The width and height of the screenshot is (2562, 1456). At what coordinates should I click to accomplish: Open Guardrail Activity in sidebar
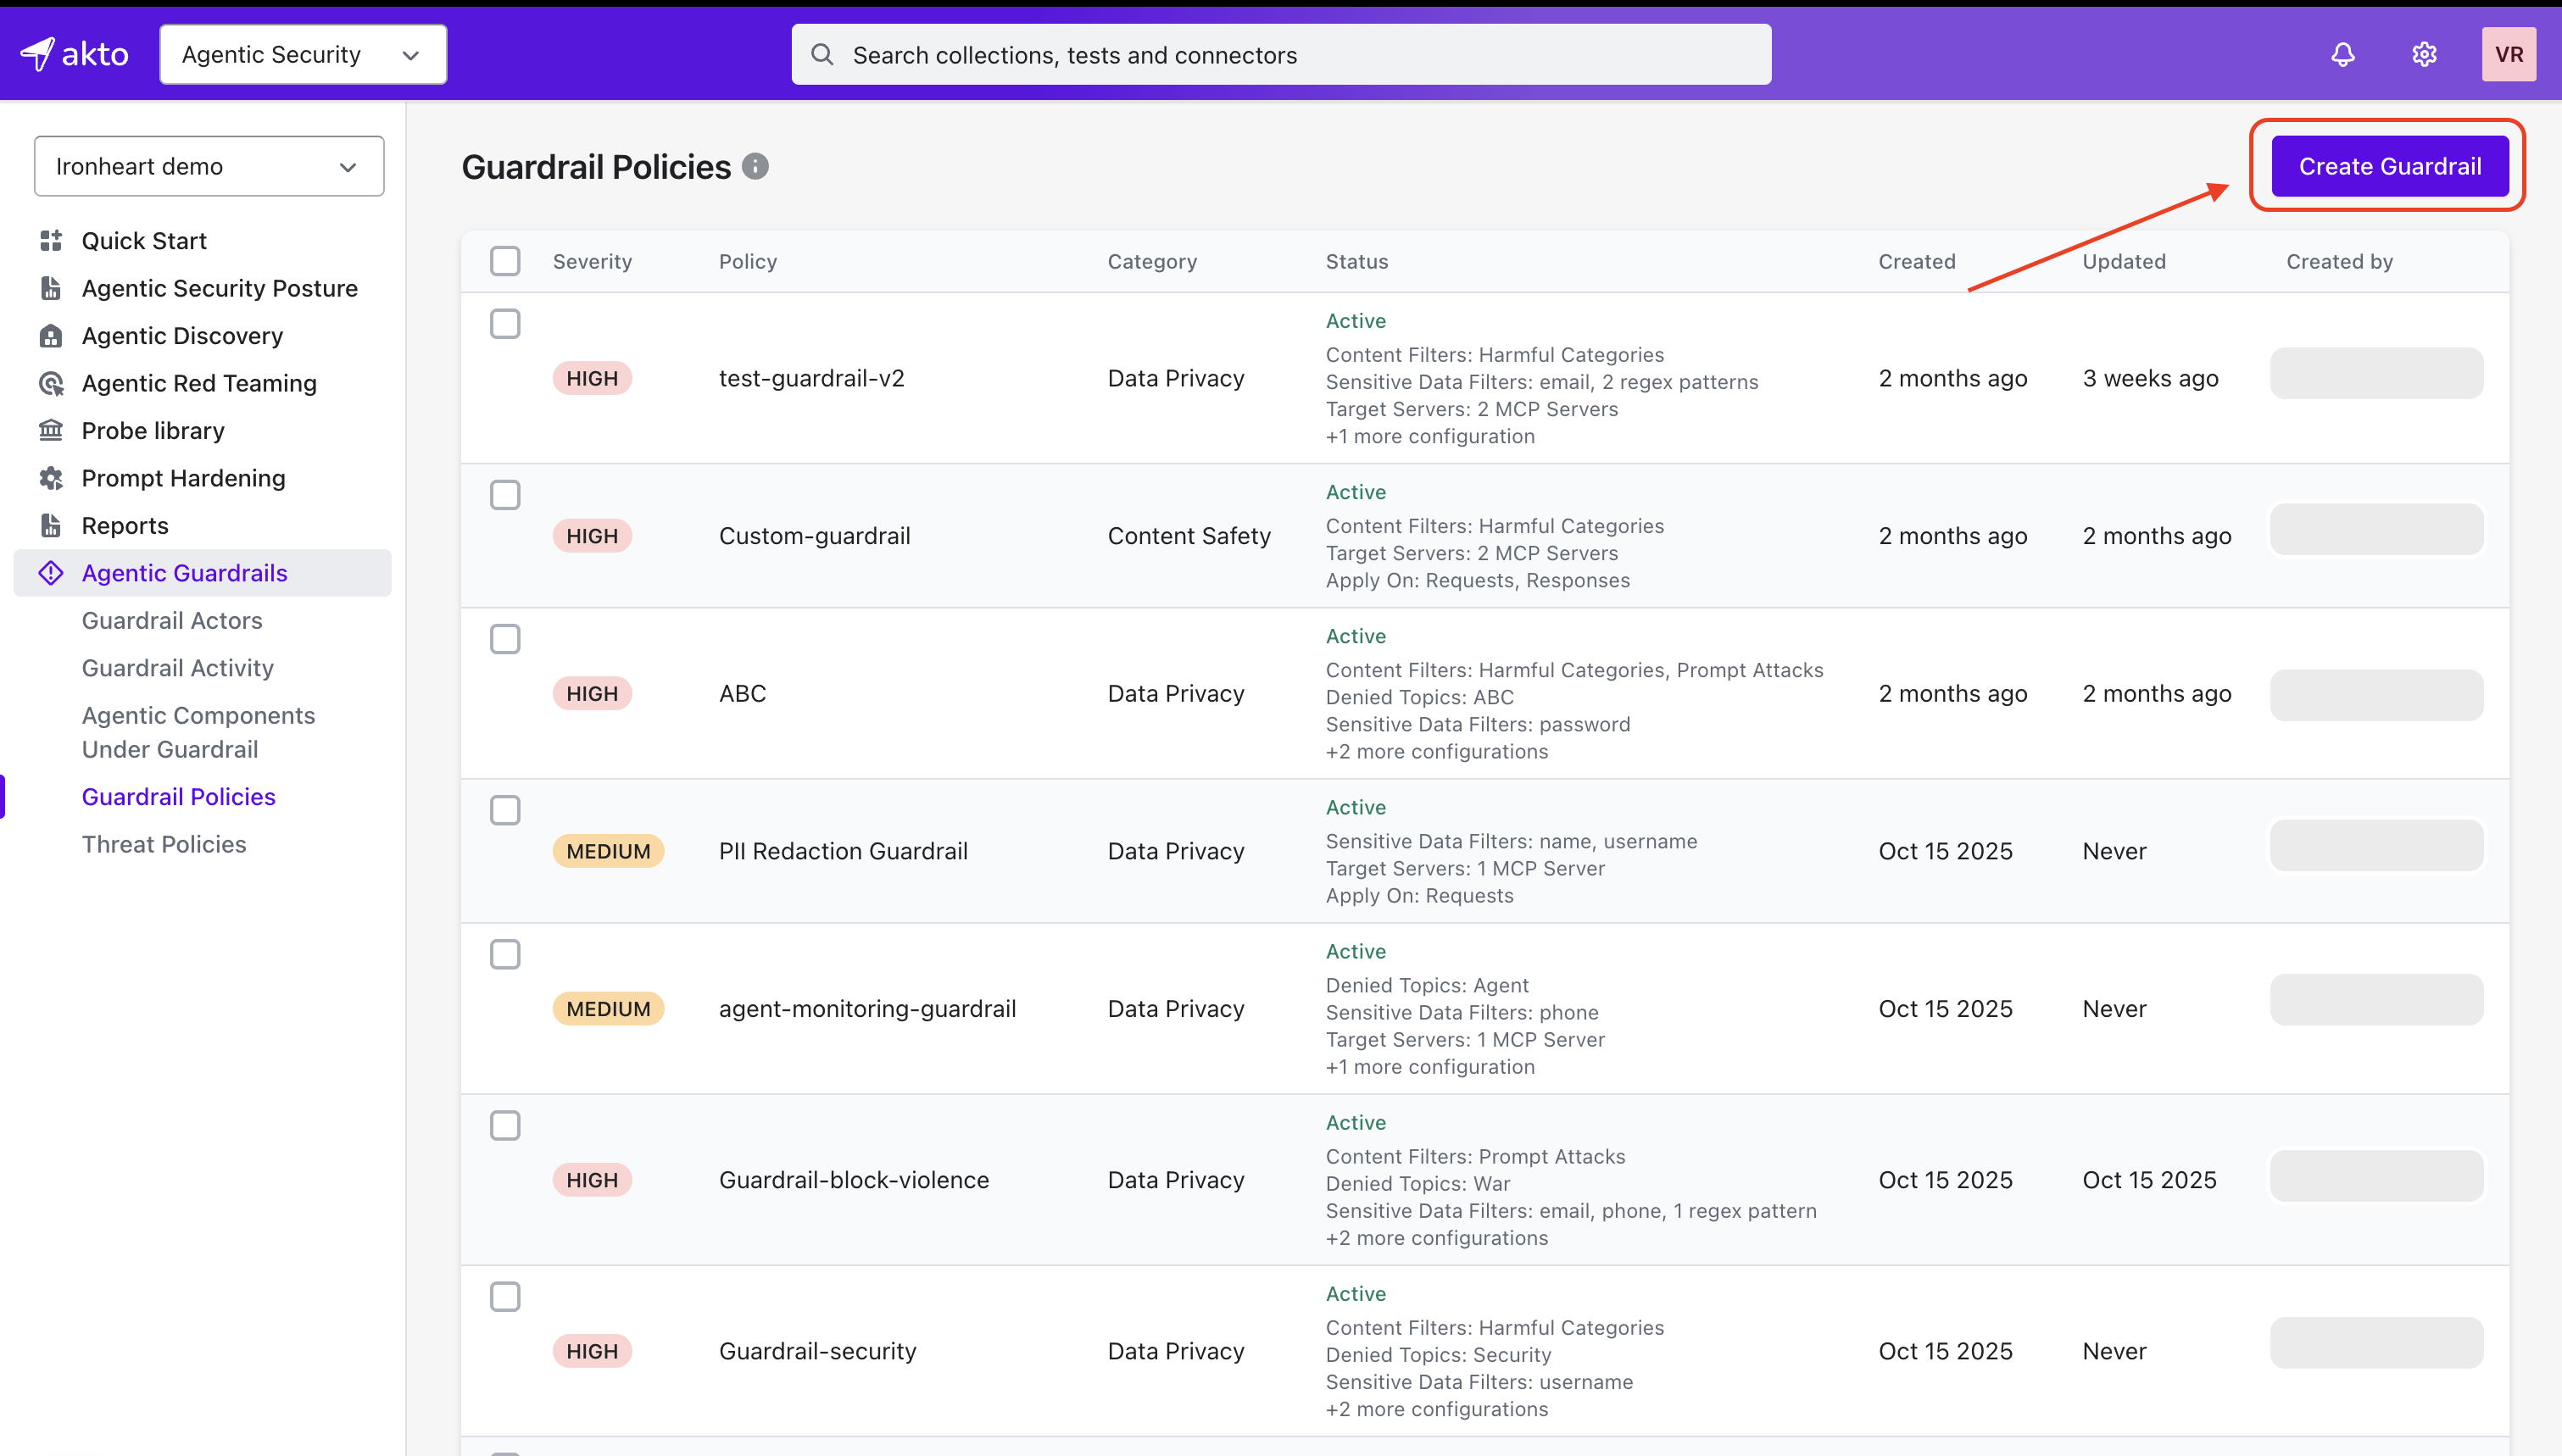pos(177,667)
